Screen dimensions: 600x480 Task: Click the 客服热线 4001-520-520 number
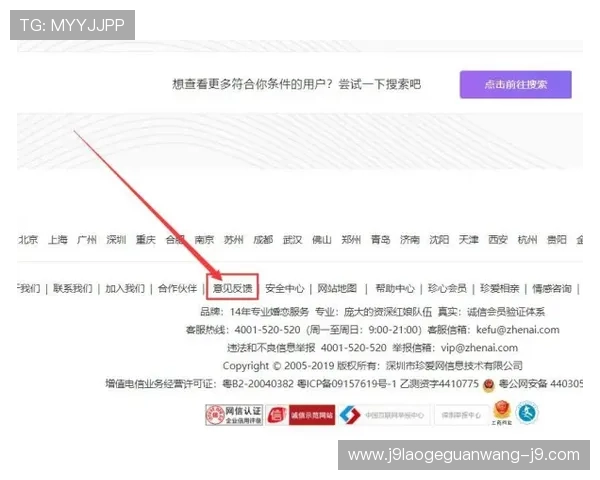tap(267, 330)
